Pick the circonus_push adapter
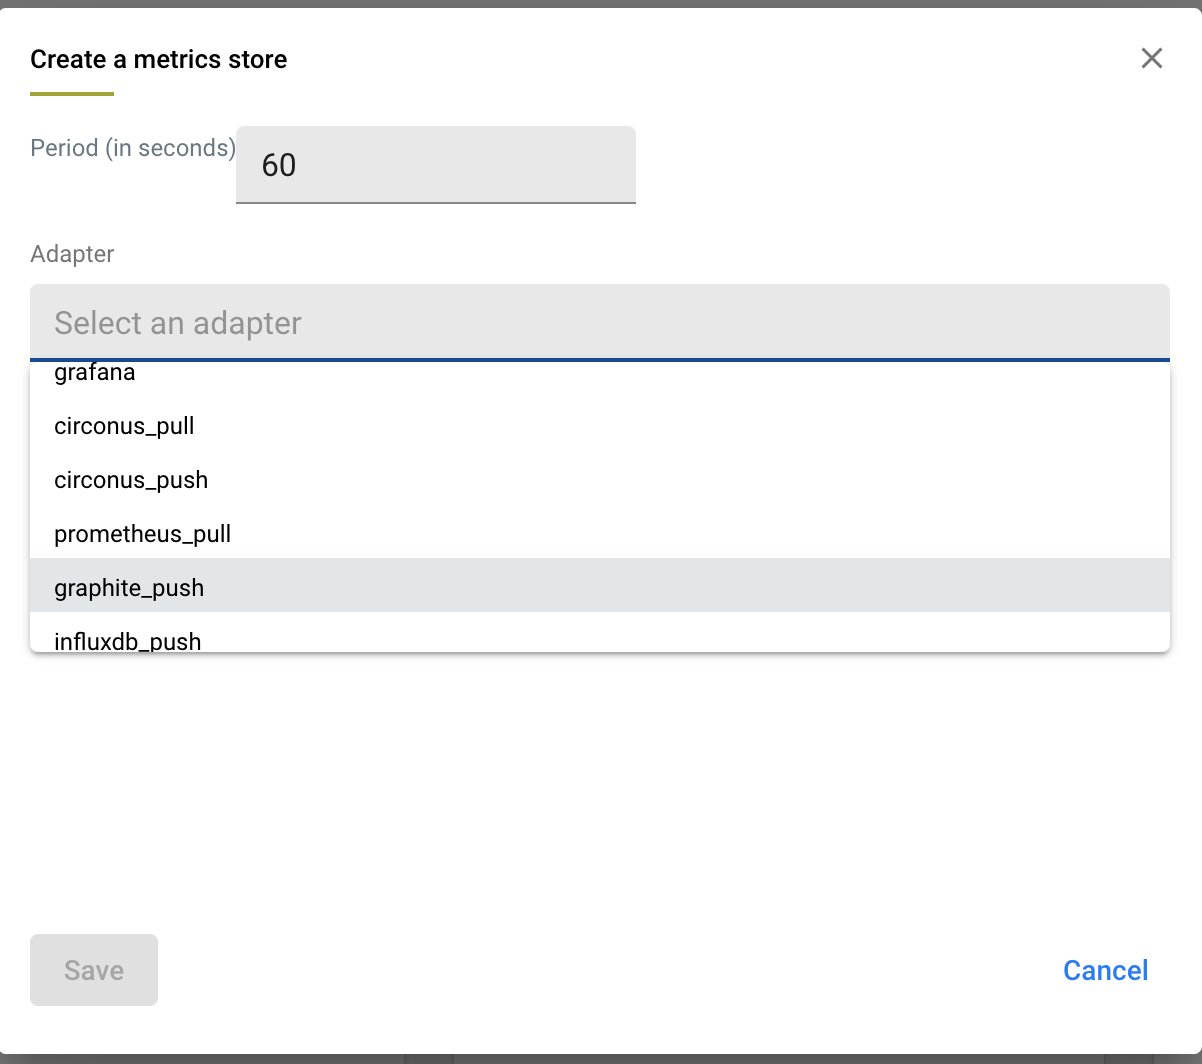The height and width of the screenshot is (1064, 1202). 131,480
